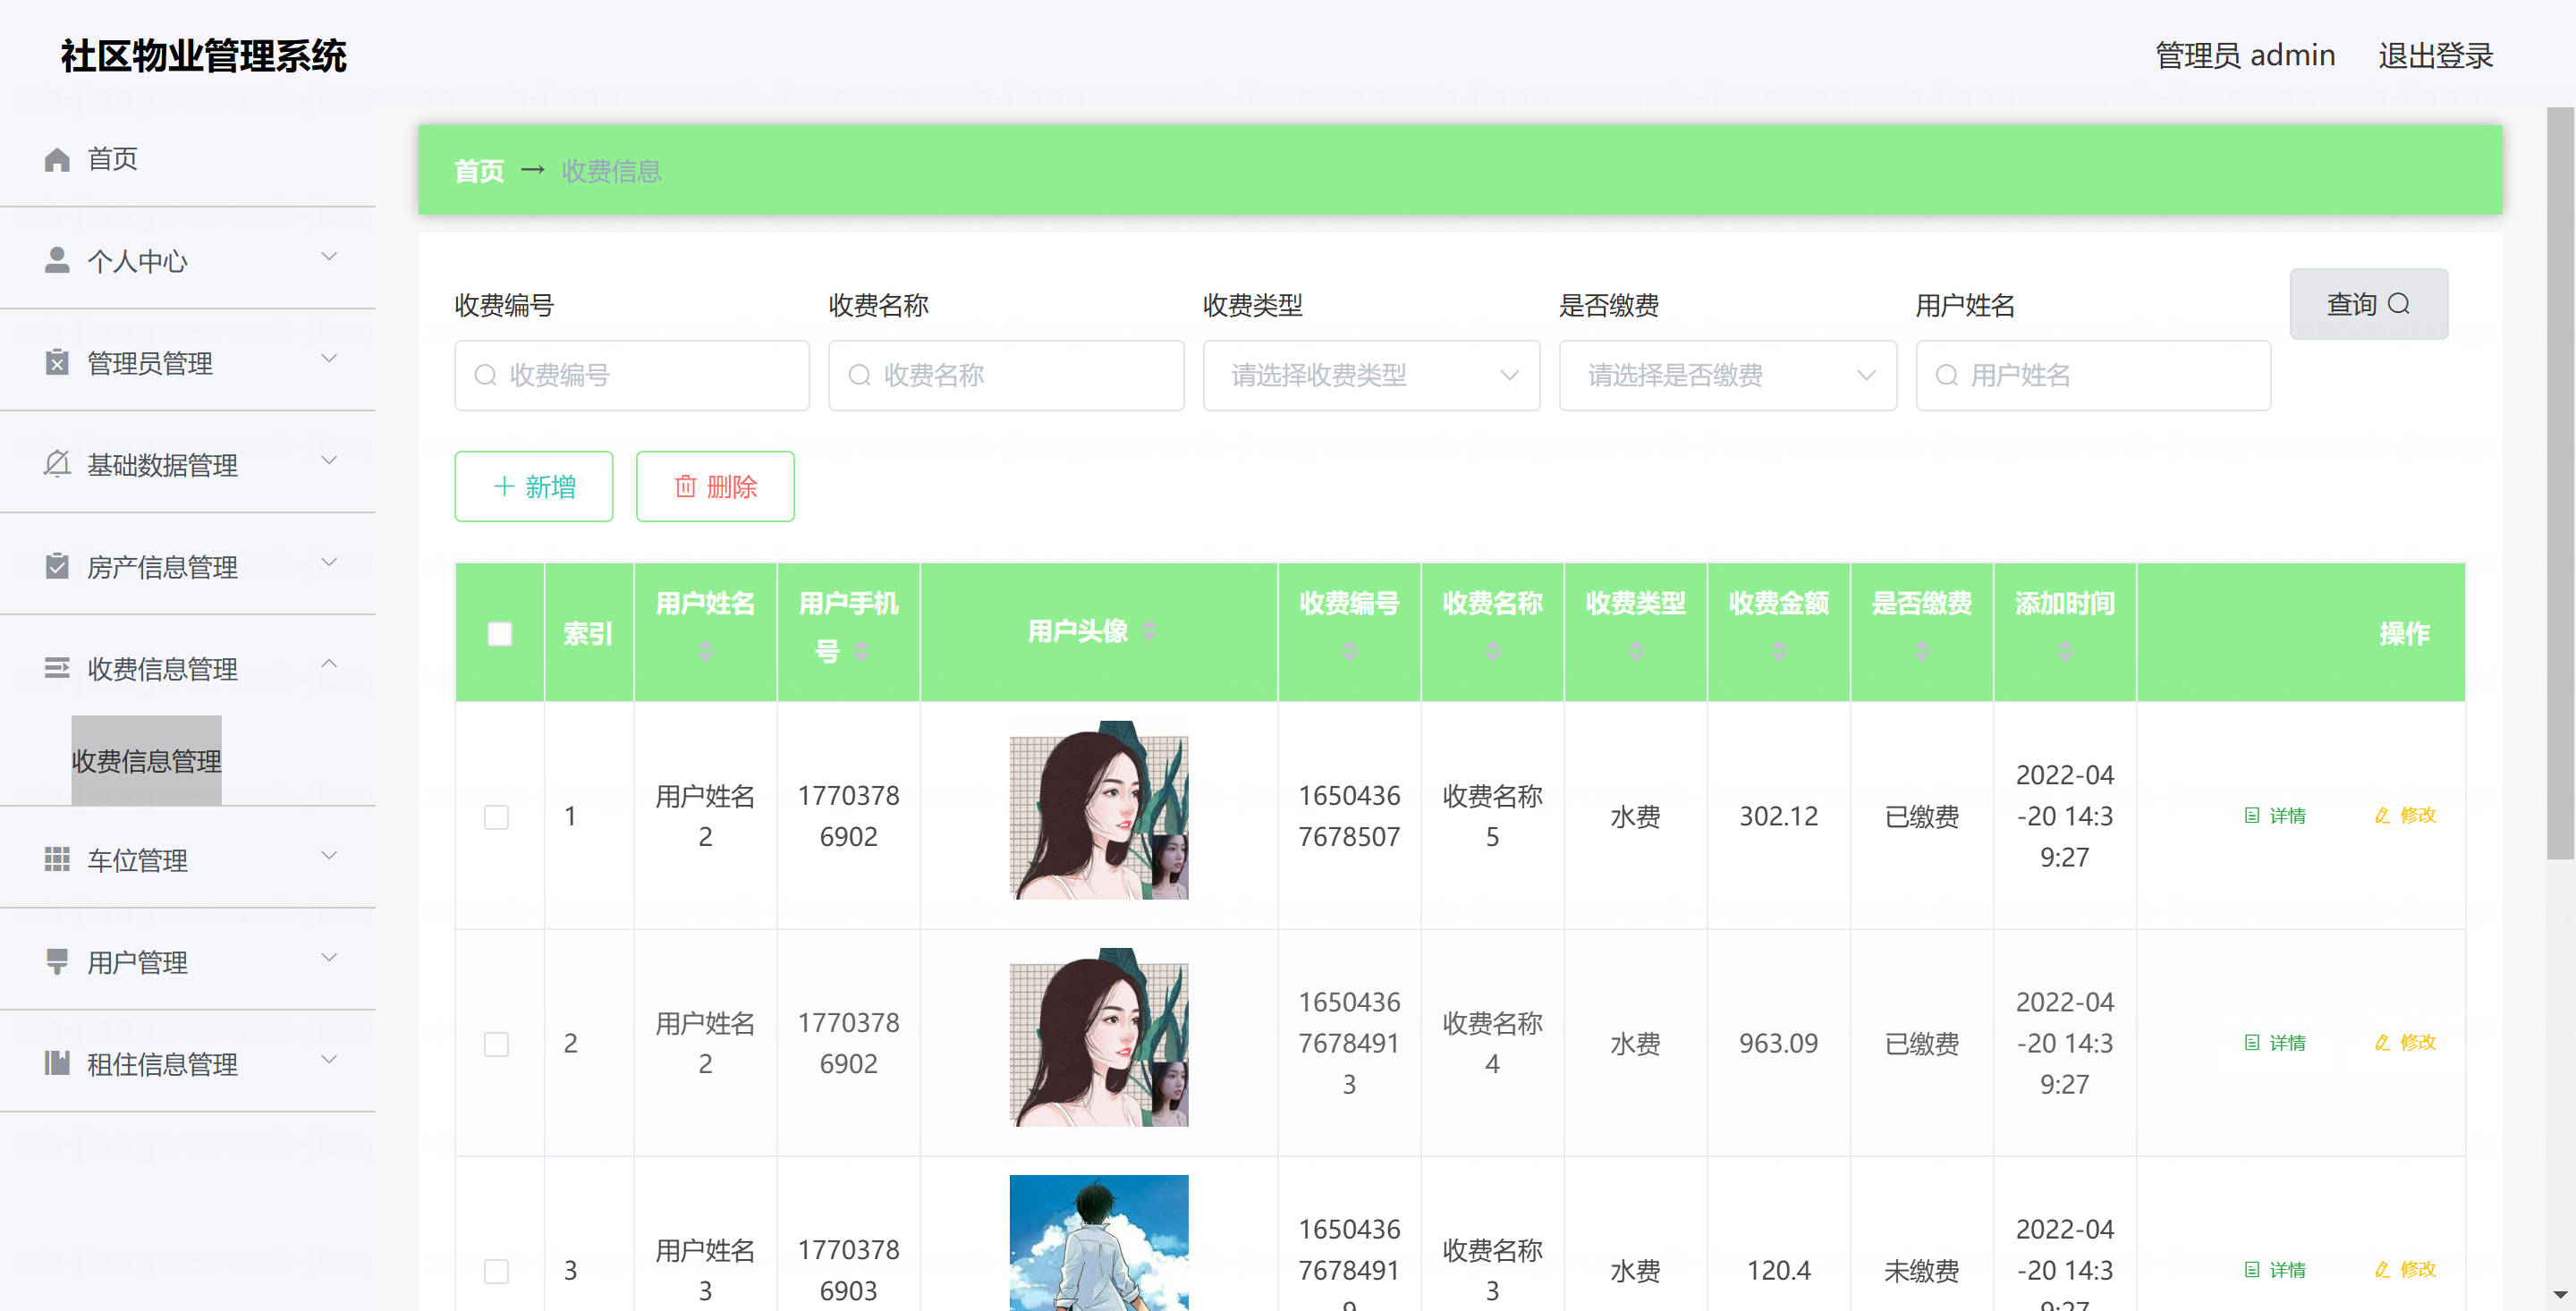Click the vertical scrollbar thumb
This screenshot has height=1311, width=2576.
tap(2560, 483)
